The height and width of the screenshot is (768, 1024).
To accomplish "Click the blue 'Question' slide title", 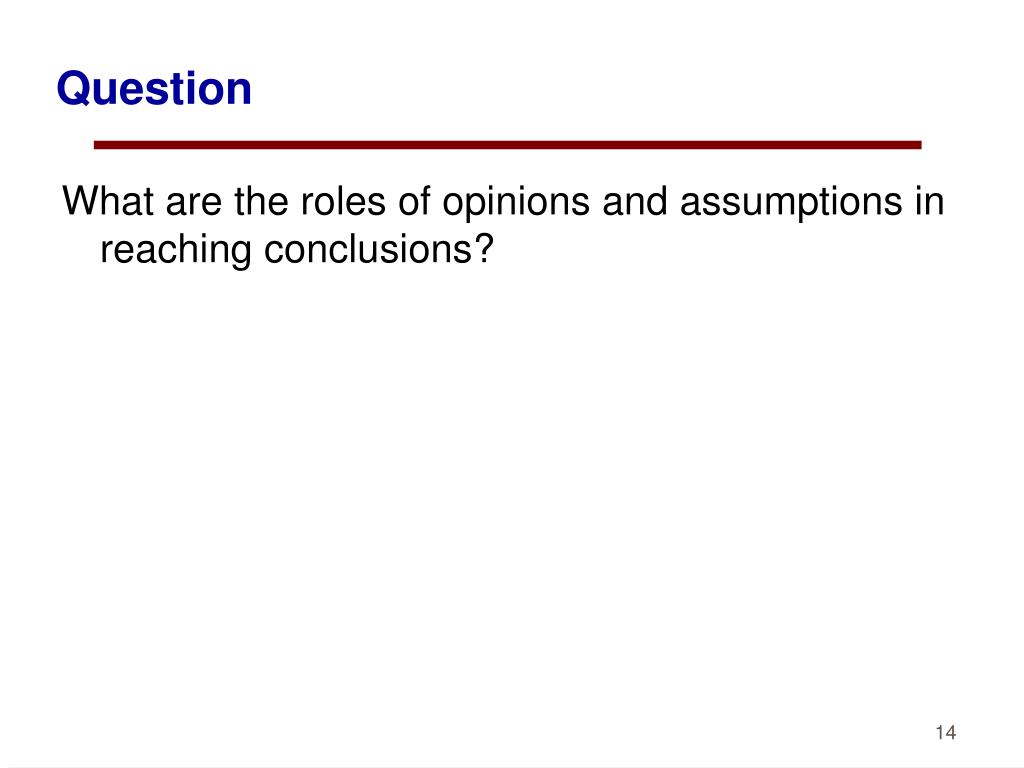I will (x=154, y=89).
